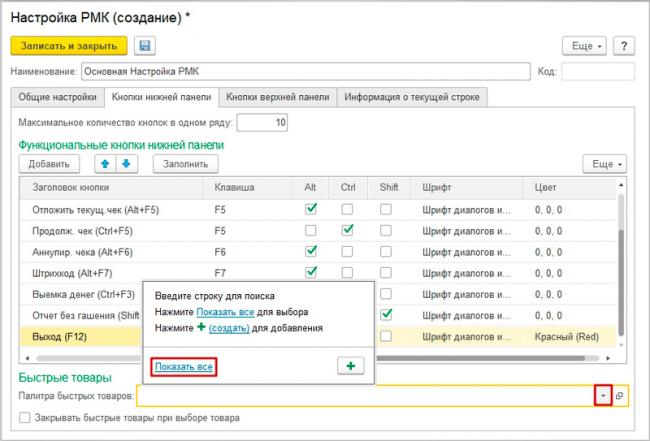Click the Шрифт column header
650x441 pixels.
[467, 187]
